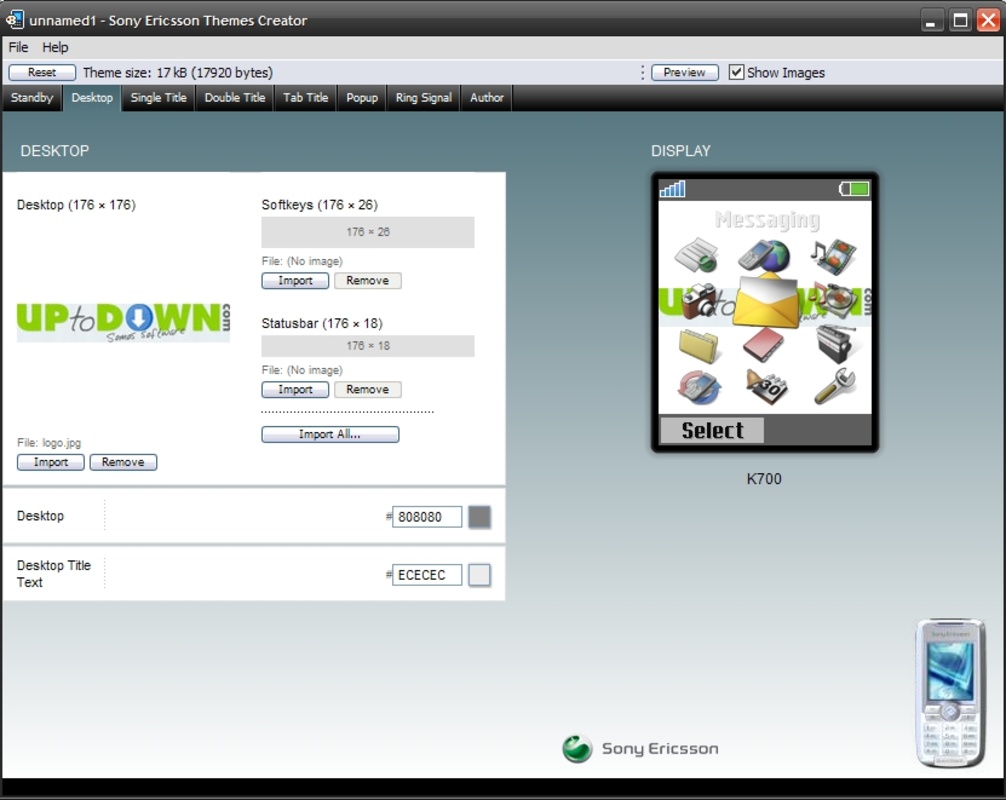Click the Messaging envelope icon in the phone preview
The width and height of the screenshot is (1006, 800).
tap(766, 300)
